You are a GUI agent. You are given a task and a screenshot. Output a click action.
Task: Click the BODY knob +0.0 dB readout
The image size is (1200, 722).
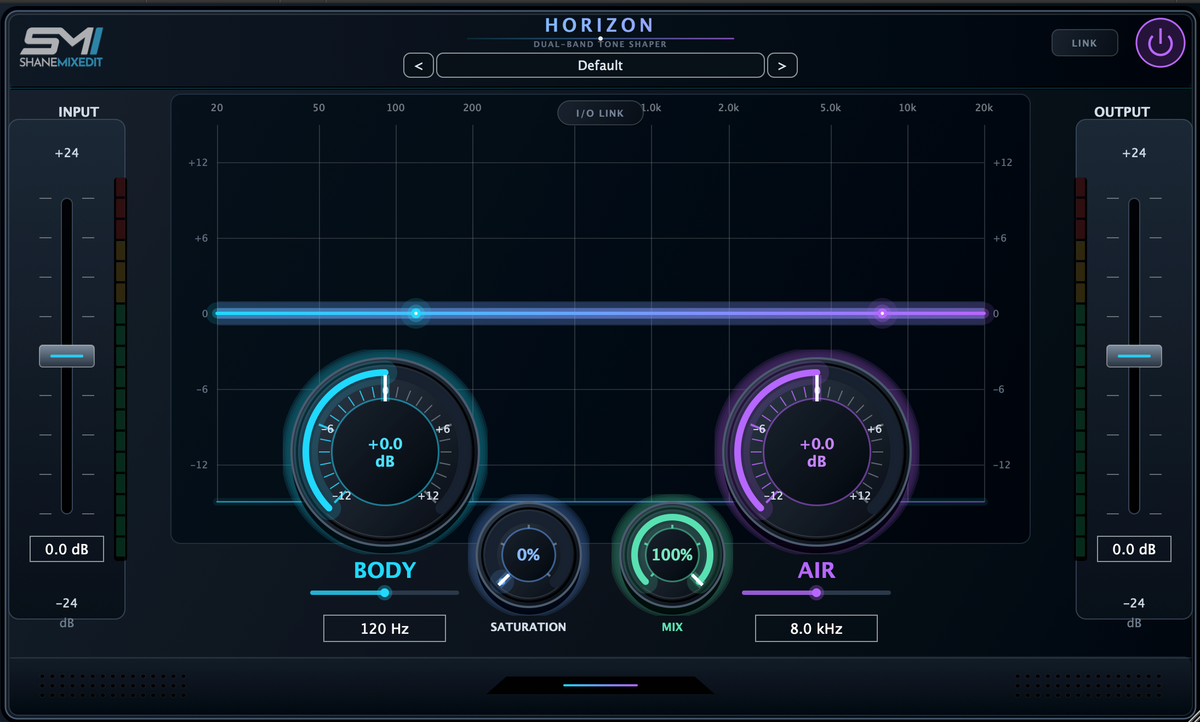[x=385, y=452]
